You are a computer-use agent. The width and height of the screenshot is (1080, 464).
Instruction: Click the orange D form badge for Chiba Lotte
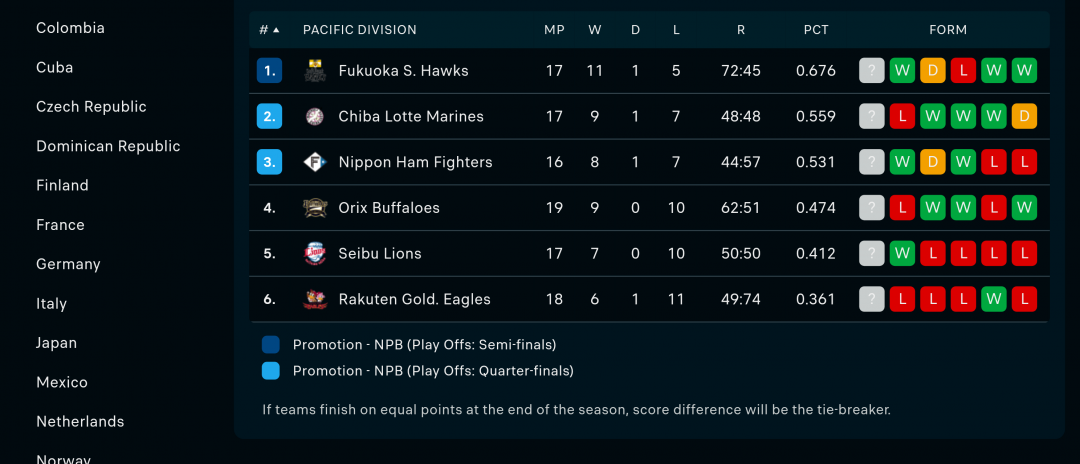(x=1024, y=117)
